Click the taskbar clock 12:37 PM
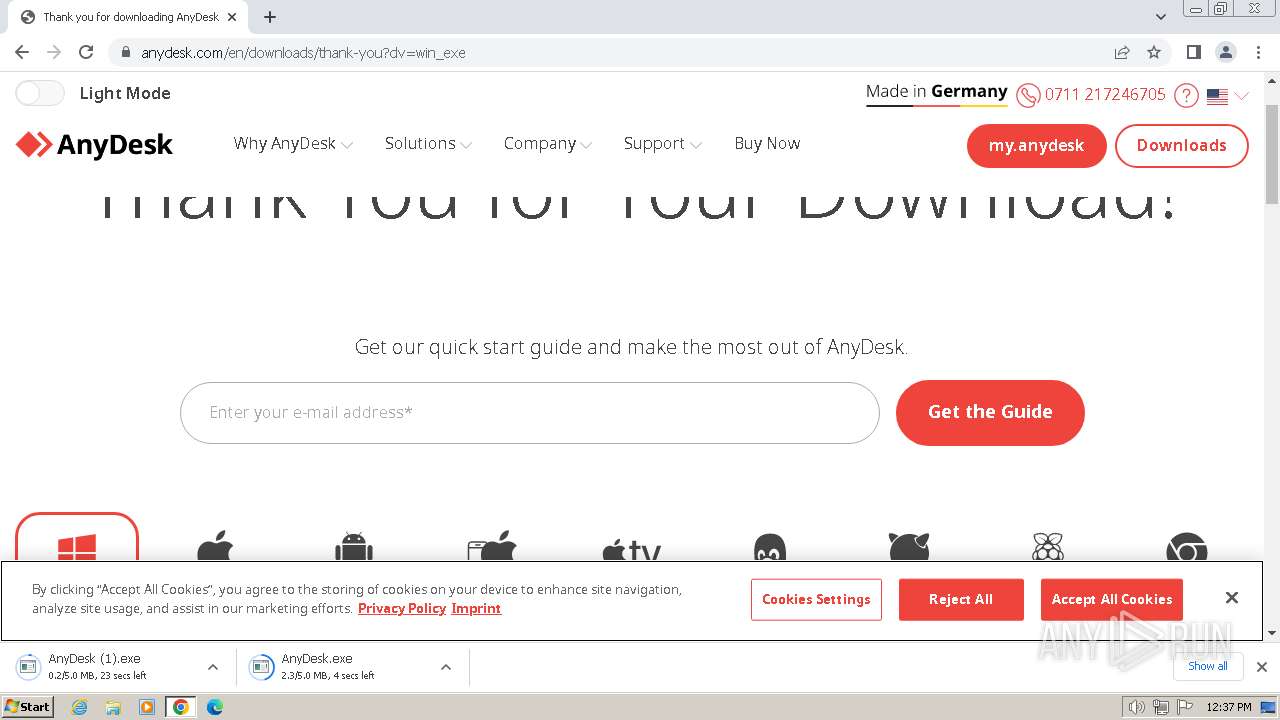This screenshot has height=720, width=1280. pos(1229,707)
